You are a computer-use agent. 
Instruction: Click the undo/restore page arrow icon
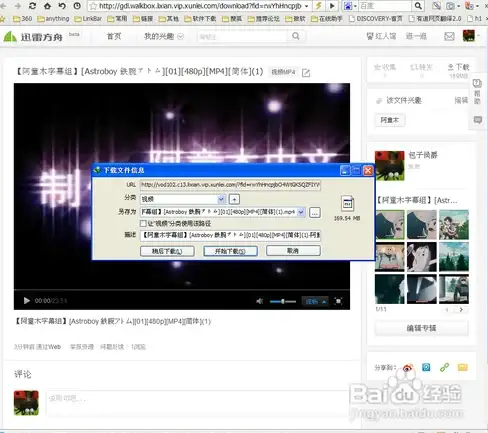tap(62, 6)
